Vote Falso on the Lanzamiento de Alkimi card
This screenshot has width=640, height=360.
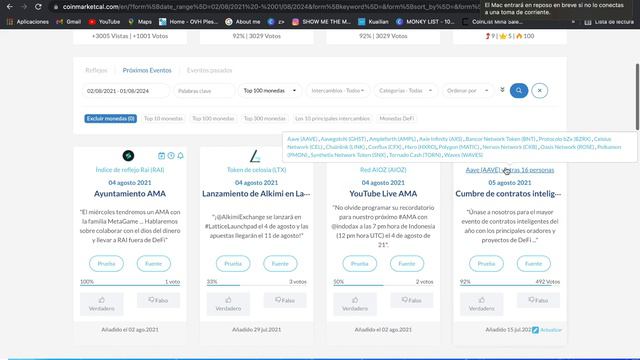(x=285, y=300)
